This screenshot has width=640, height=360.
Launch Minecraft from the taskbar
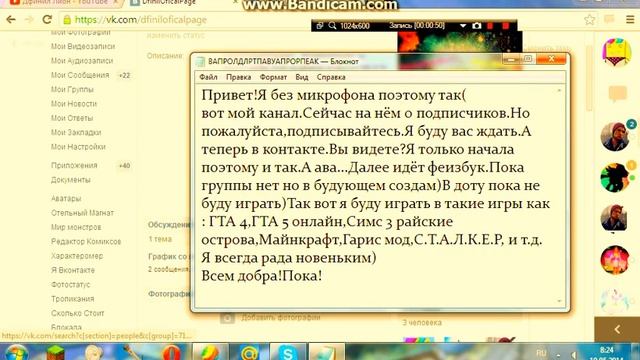point(55,352)
